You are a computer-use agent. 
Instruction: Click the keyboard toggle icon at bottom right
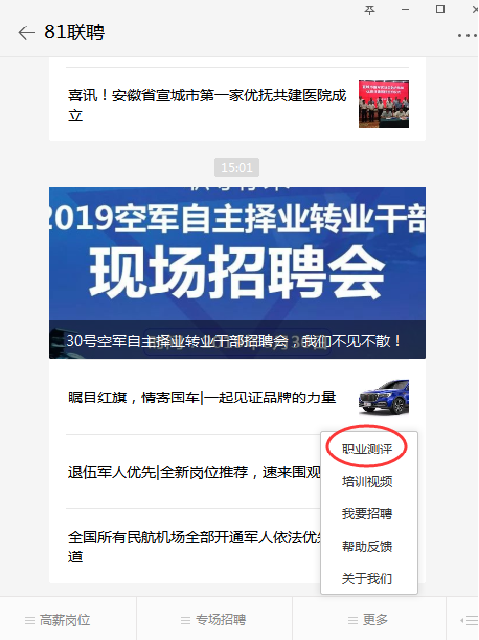point(469,620)
